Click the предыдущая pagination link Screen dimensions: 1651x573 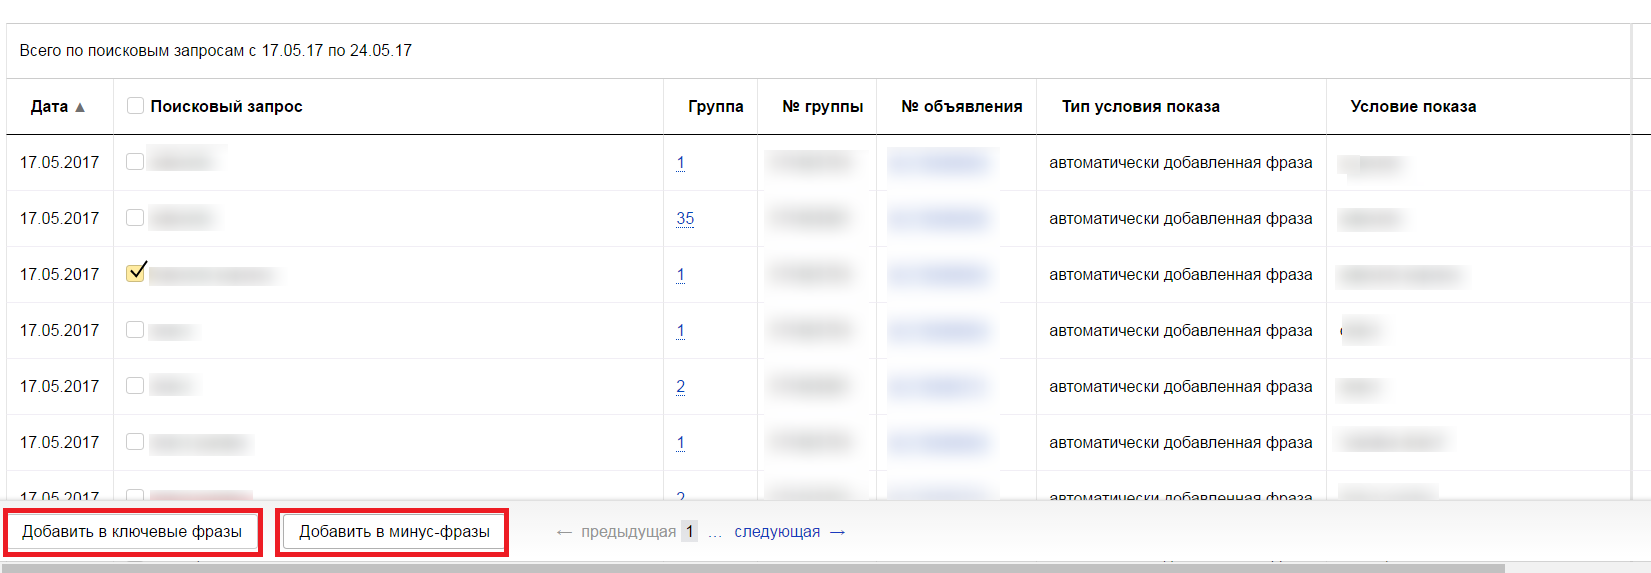coord(617,532)
